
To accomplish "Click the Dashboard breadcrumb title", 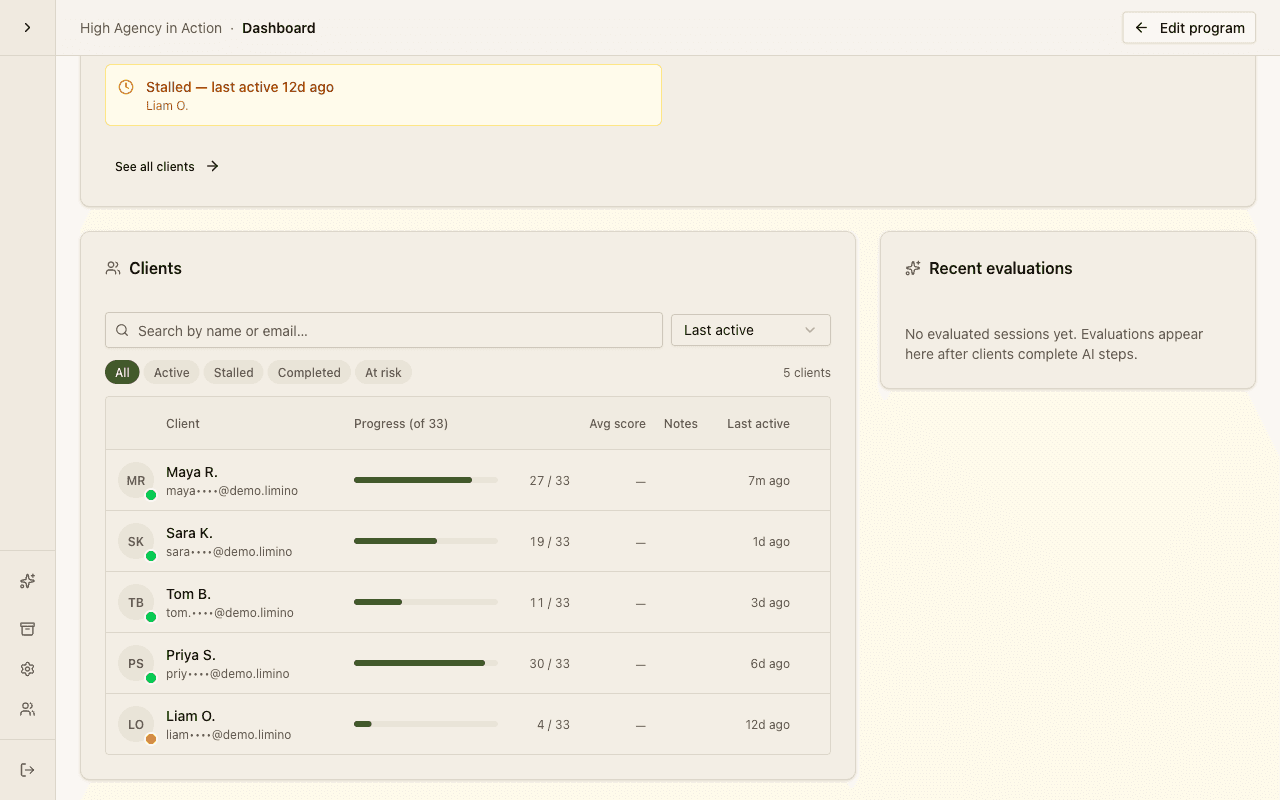I will coord(279,28).
